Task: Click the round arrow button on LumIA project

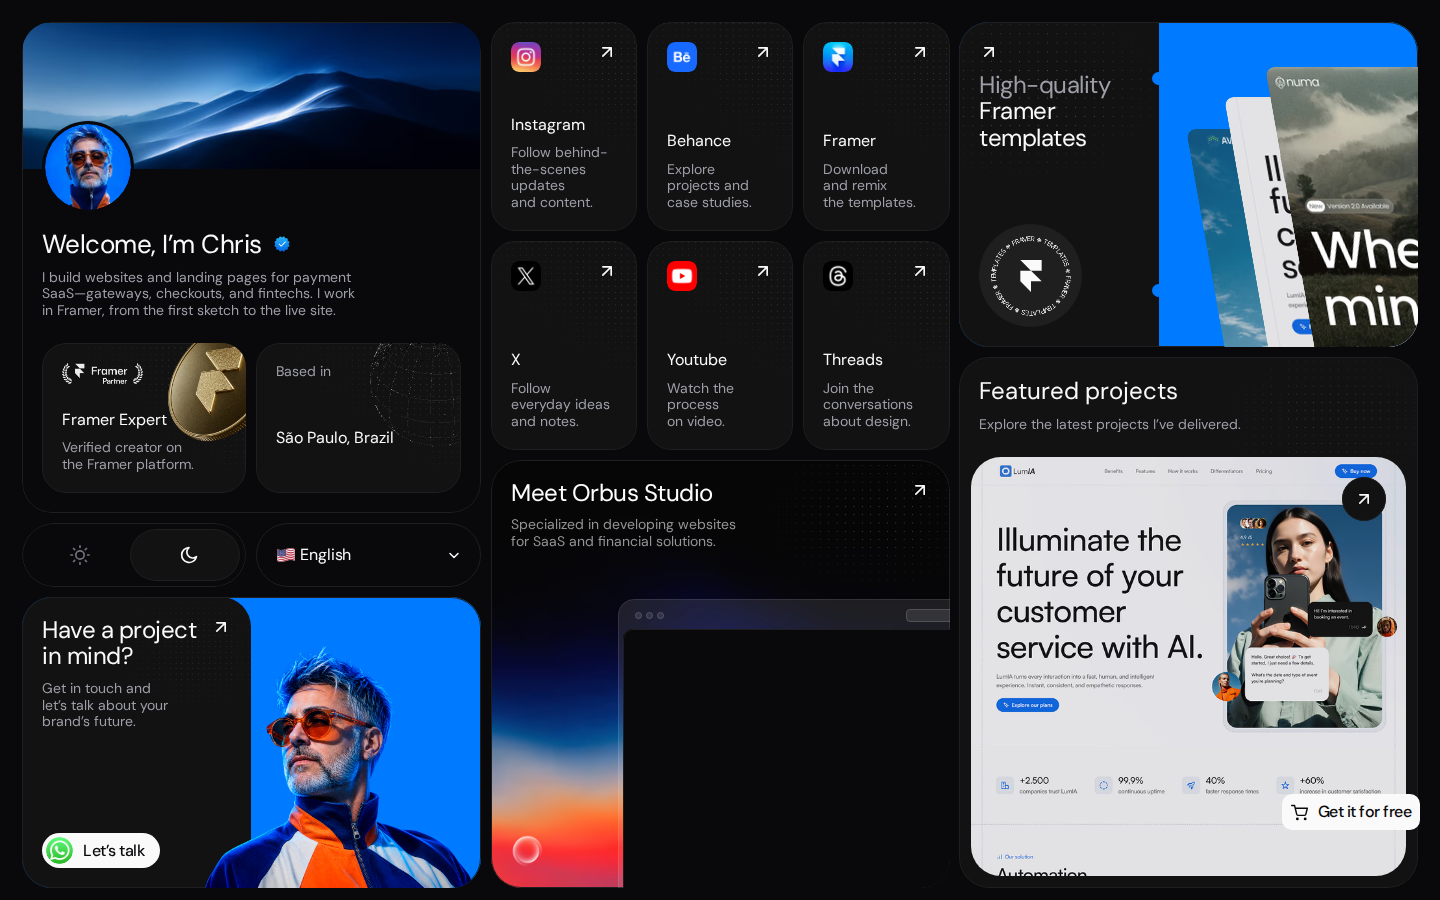Action: [1364, 499]
